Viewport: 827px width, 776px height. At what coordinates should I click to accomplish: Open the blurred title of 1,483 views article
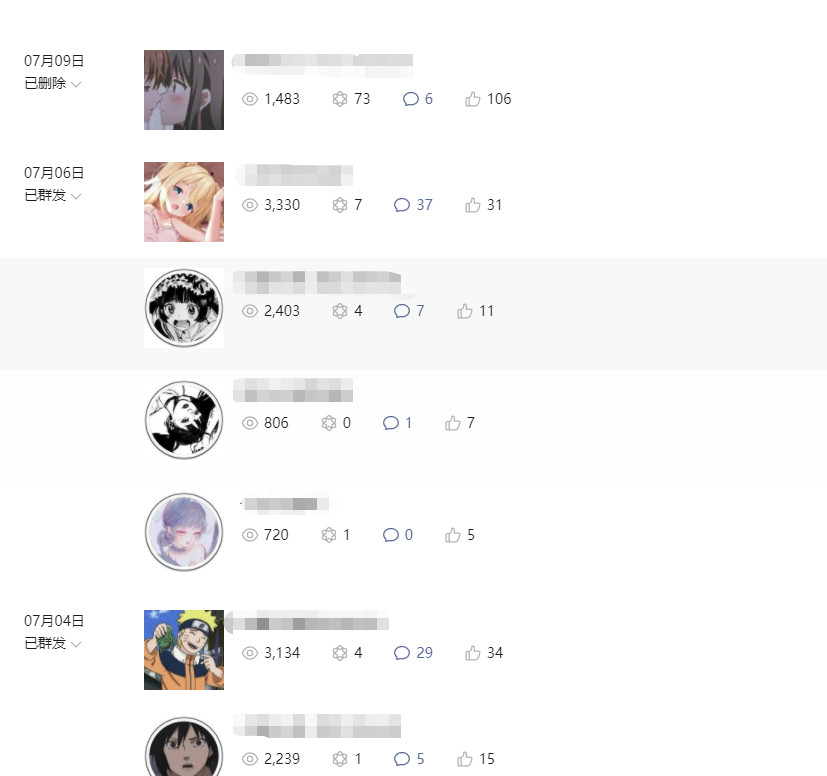click(322, 64)
